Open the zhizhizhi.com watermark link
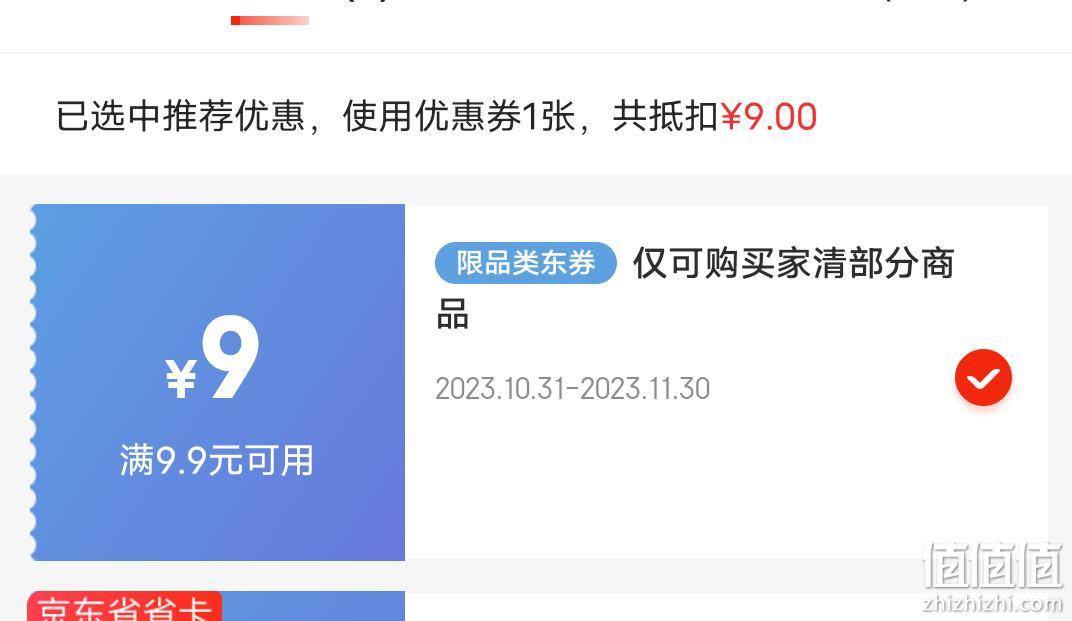Screen dimensions: 1072x621 (x=993, y=603)
